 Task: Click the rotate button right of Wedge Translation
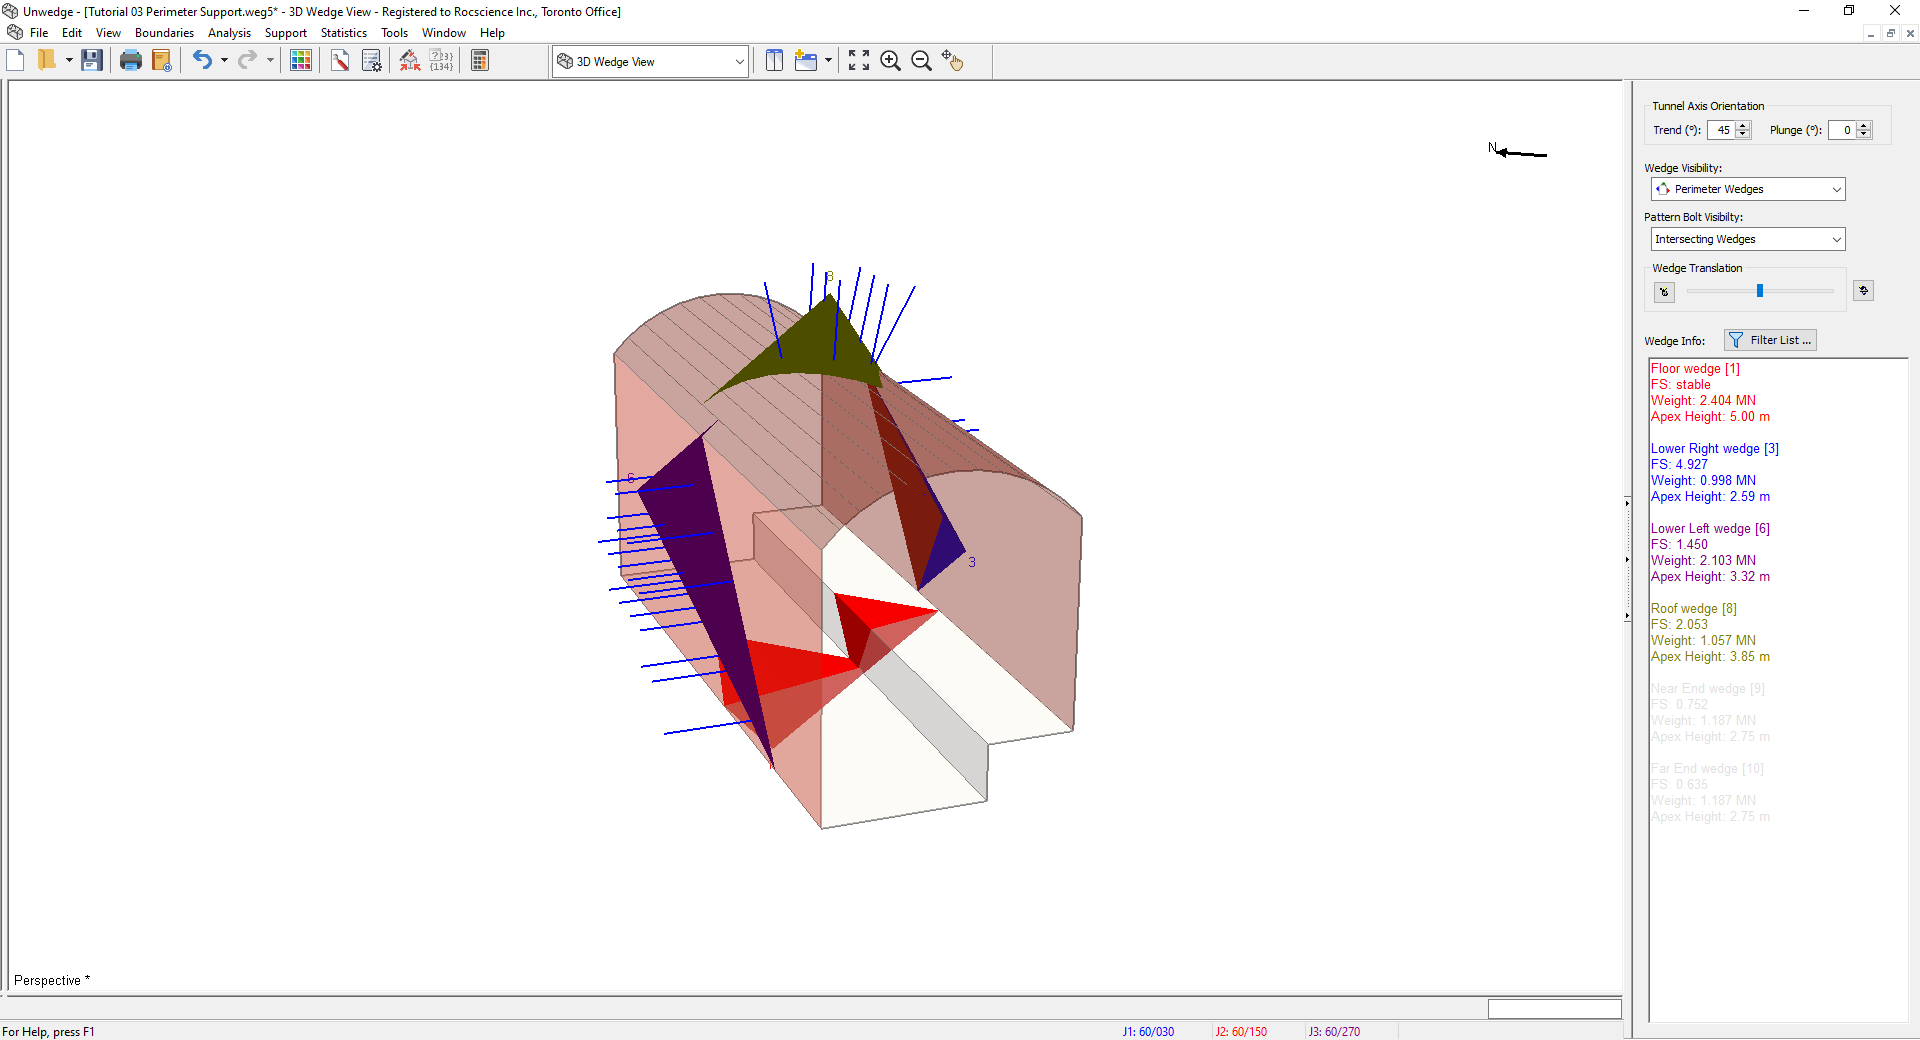pos(1863,291)
